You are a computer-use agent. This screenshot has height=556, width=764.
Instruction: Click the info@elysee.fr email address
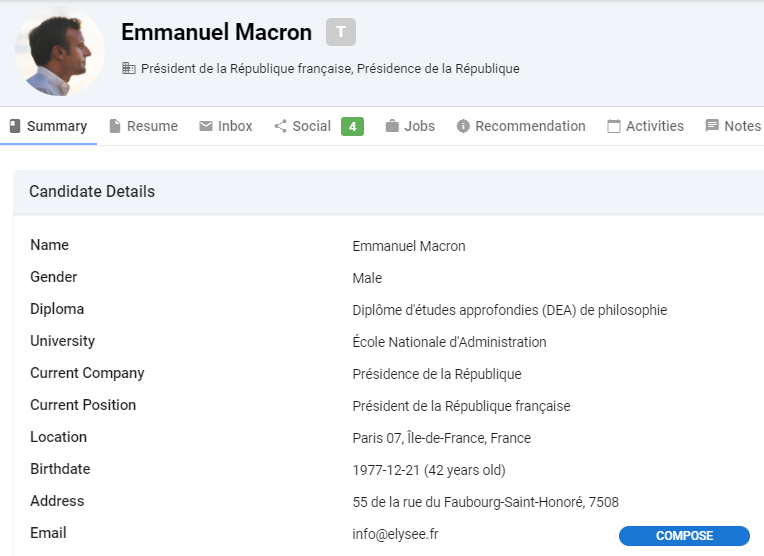[x=395, y=534]
